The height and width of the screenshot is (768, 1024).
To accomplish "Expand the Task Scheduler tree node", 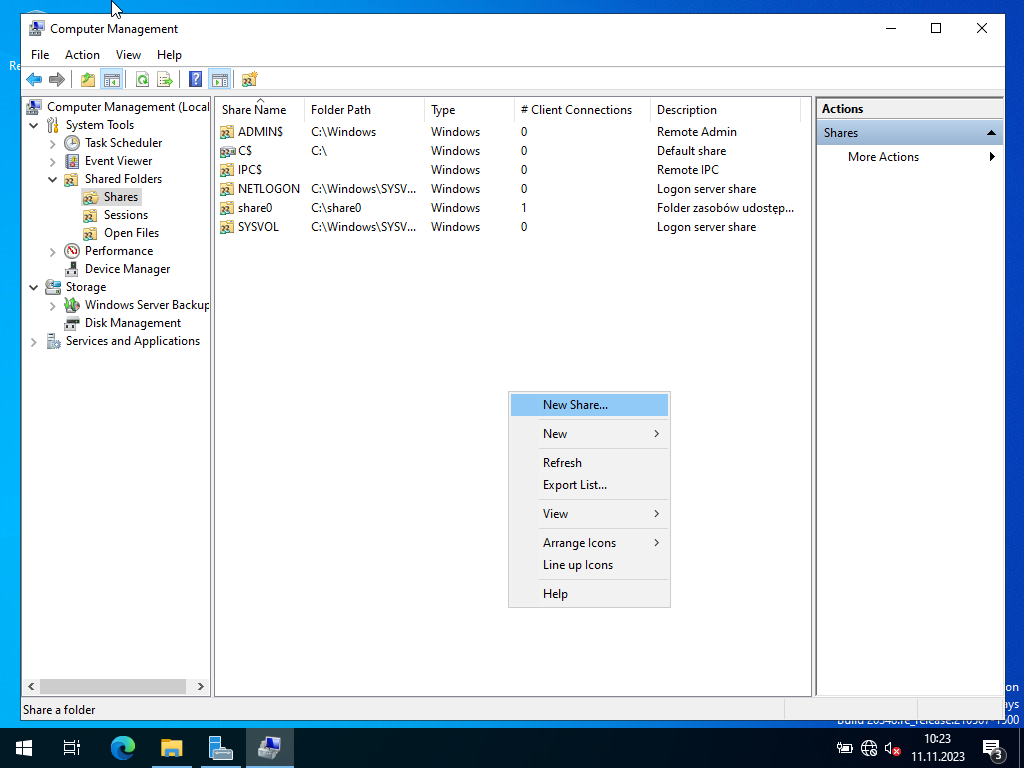I will 53,143.
